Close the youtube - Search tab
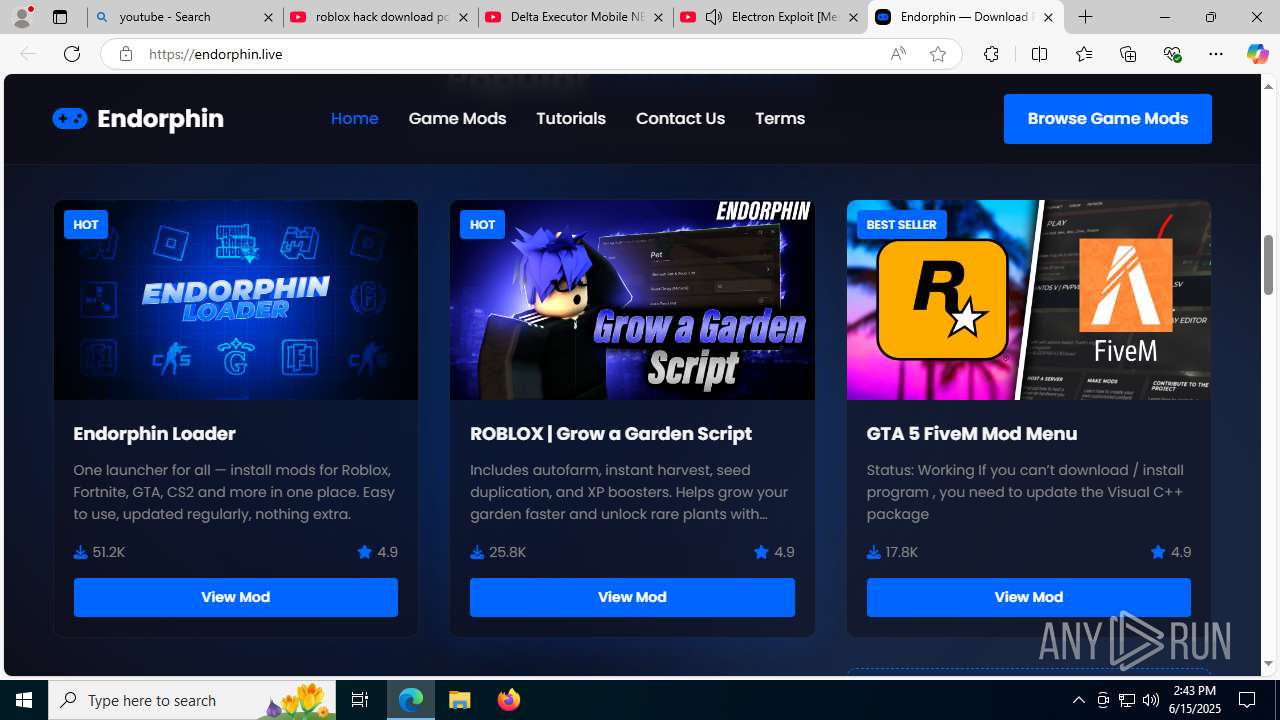Image resolution: width=1280 pixels, height=720 pixels. (268, 17)
